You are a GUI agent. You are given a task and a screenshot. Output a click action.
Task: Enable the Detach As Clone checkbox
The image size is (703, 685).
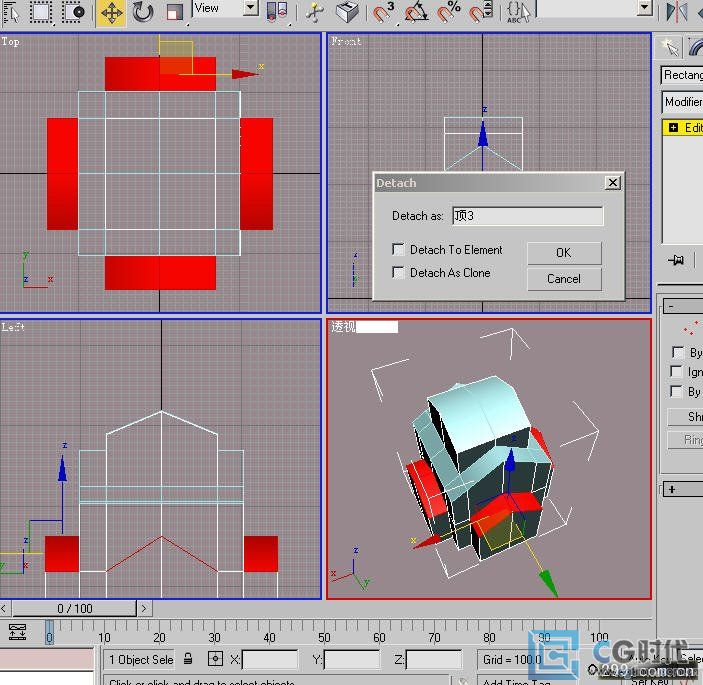398,273
